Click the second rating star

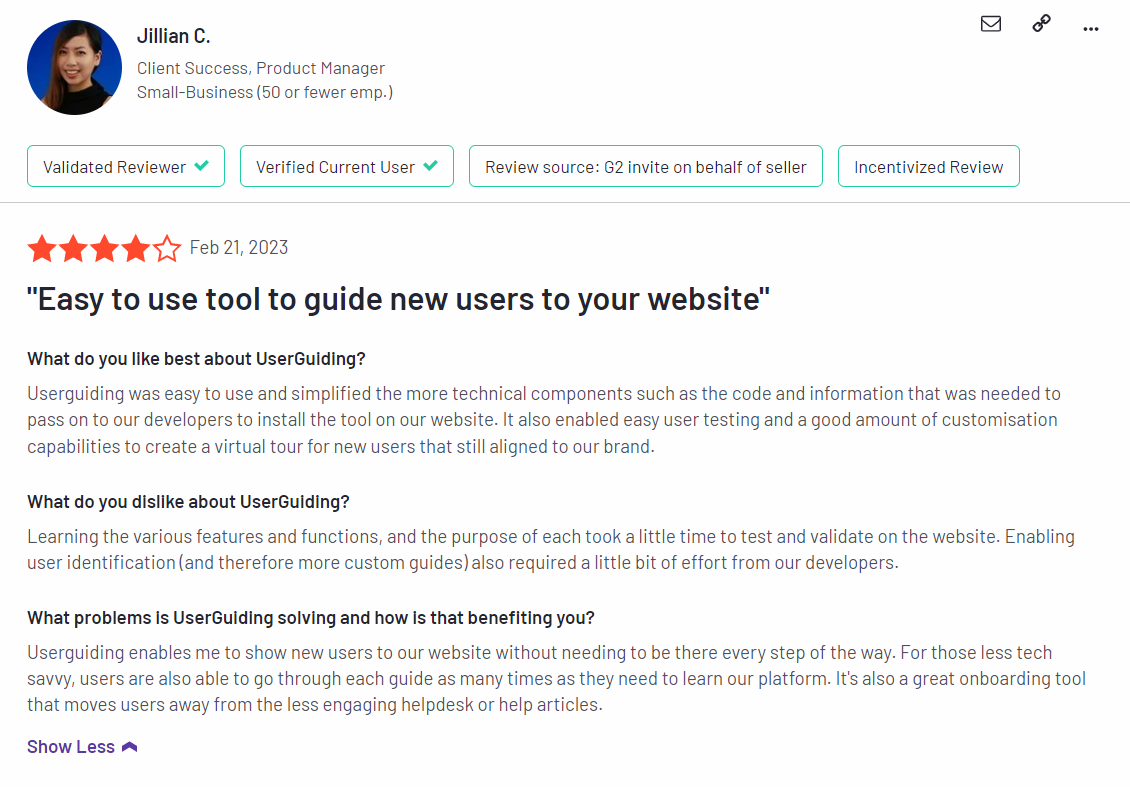click(74, 248)
